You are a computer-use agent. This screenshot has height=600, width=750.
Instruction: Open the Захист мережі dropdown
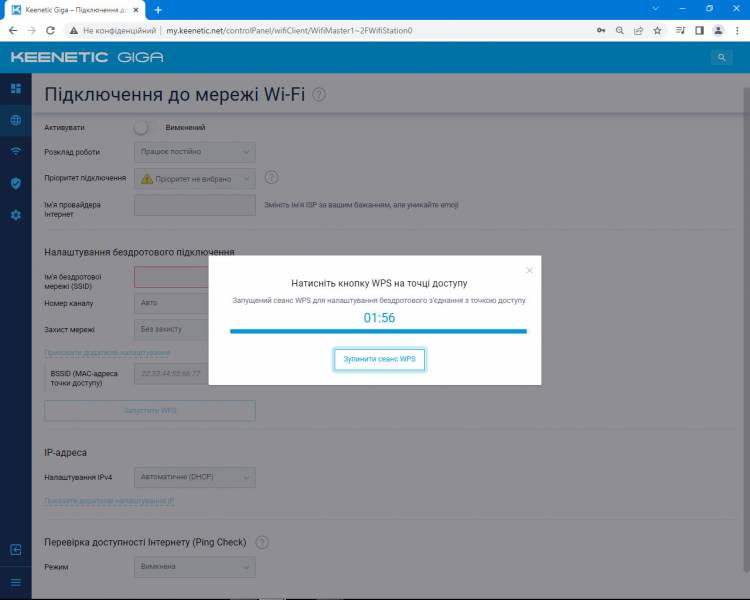(172, 330)
